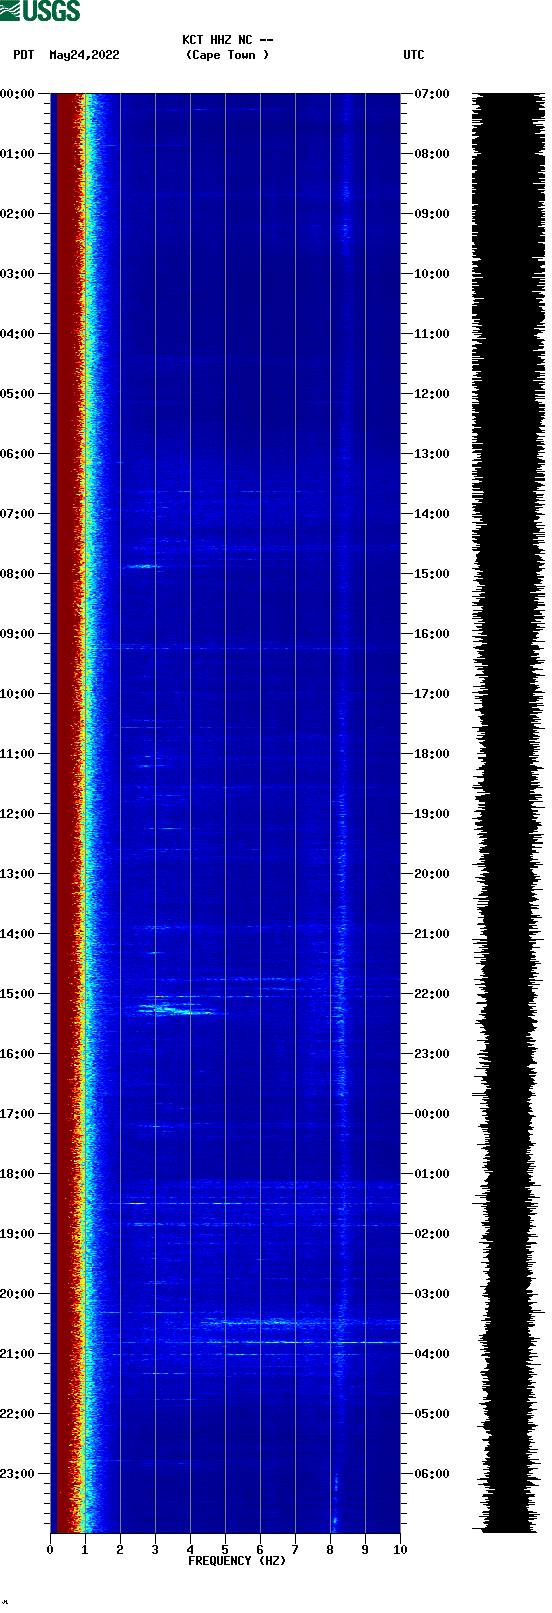
Task: Click the 15:00 PDT time label
Action: (18, 994)
